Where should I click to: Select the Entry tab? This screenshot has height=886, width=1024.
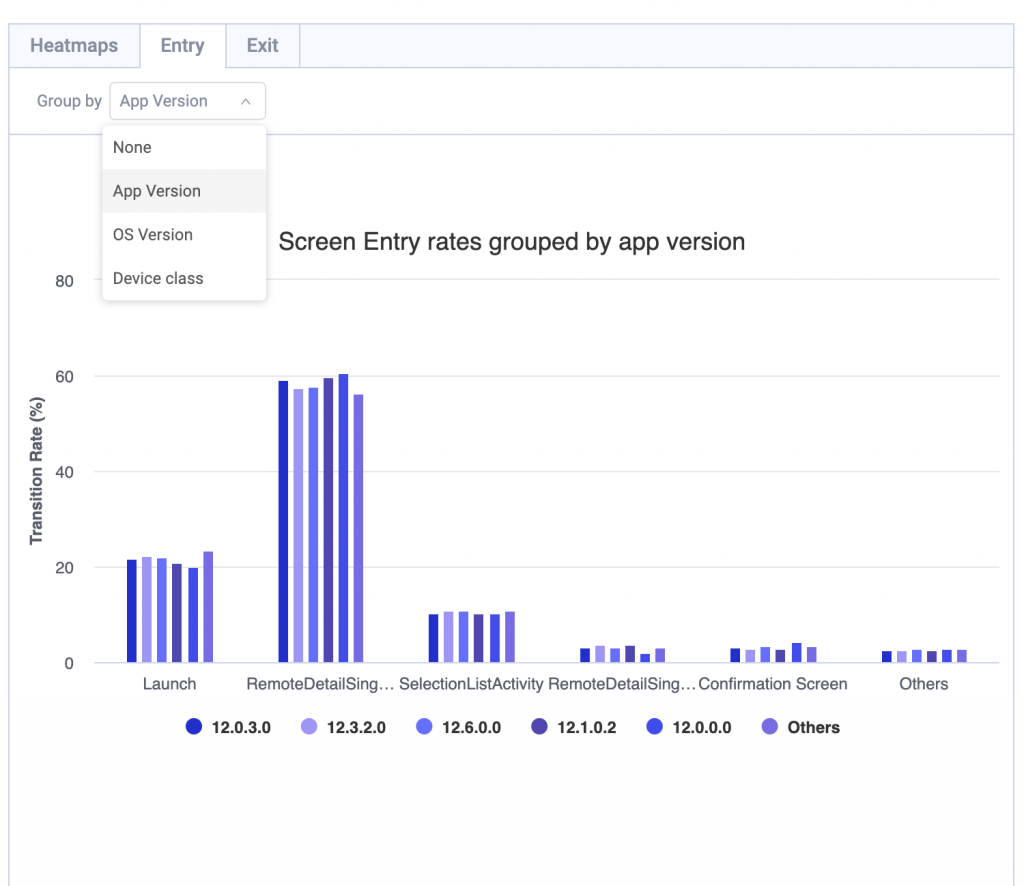[x=183, y=46]
